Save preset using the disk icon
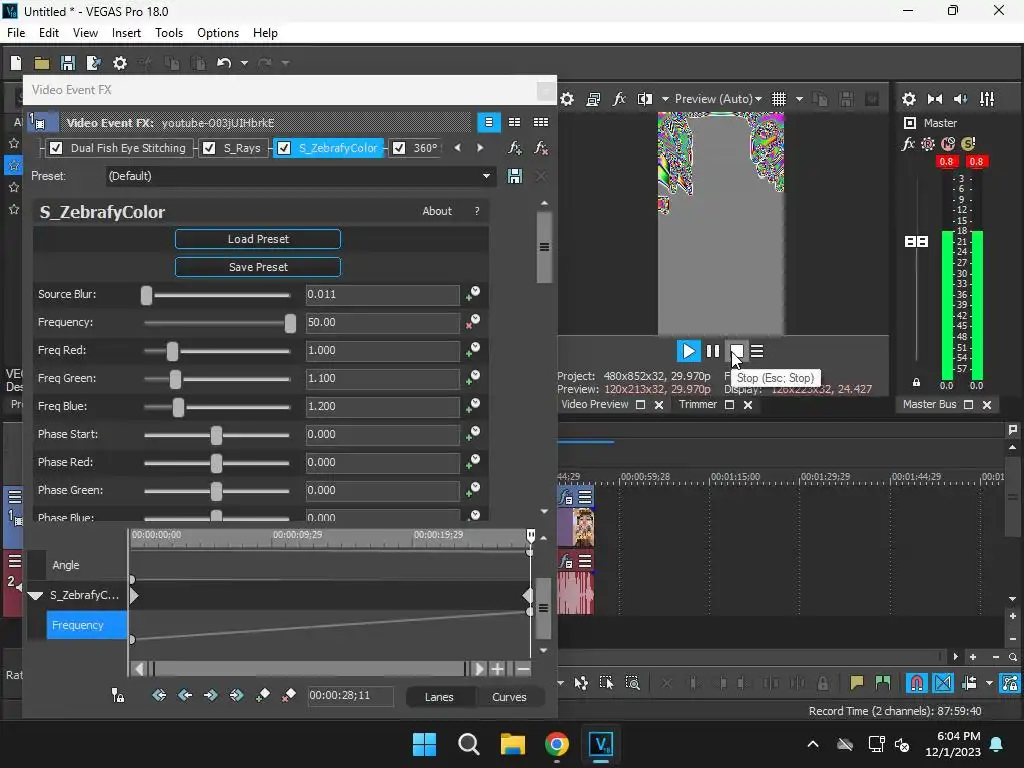 [515, 176]
